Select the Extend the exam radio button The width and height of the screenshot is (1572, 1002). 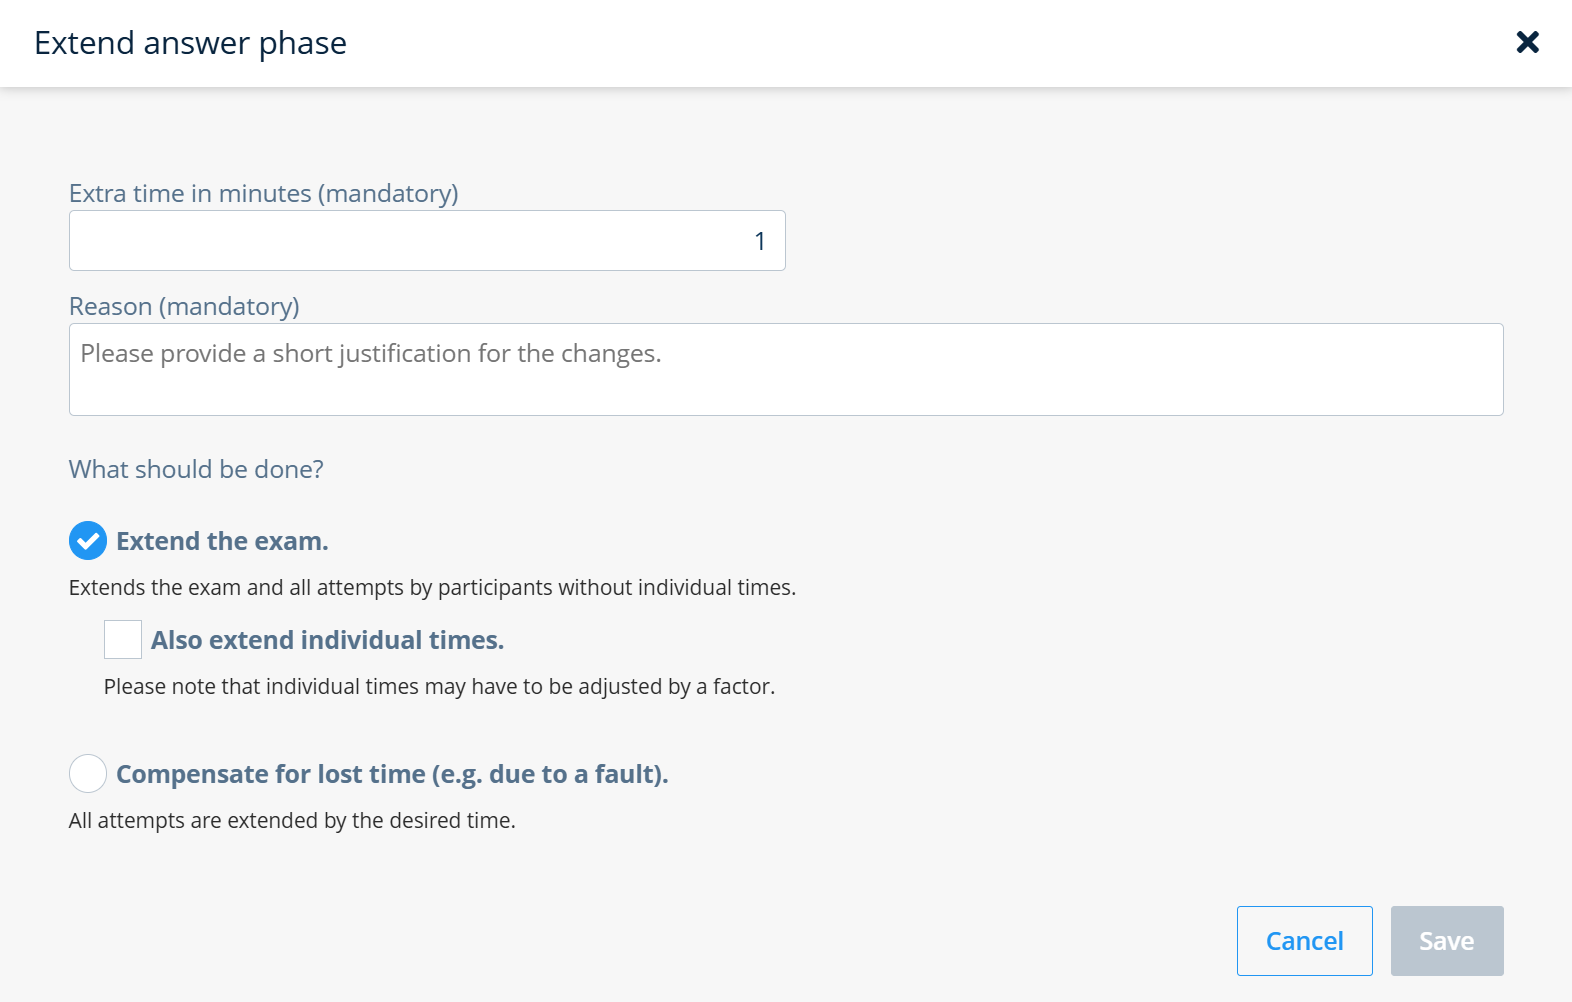pyautogui.click(x=88, y=541)
